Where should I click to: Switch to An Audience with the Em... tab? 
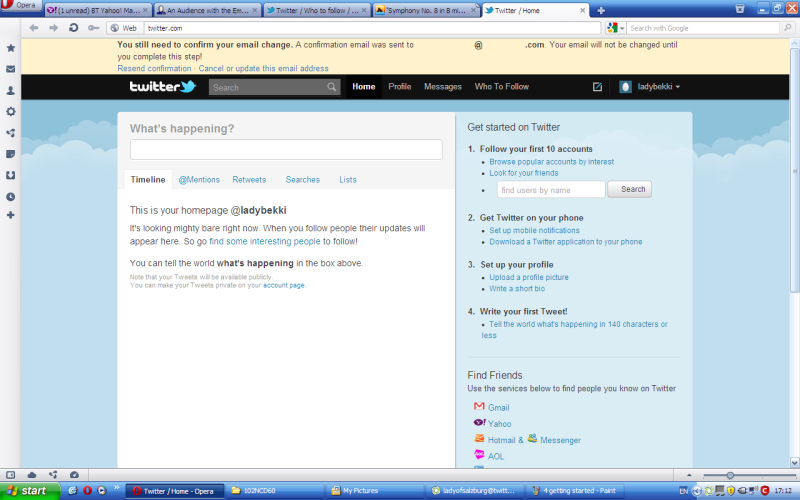[x=207, y=10]
